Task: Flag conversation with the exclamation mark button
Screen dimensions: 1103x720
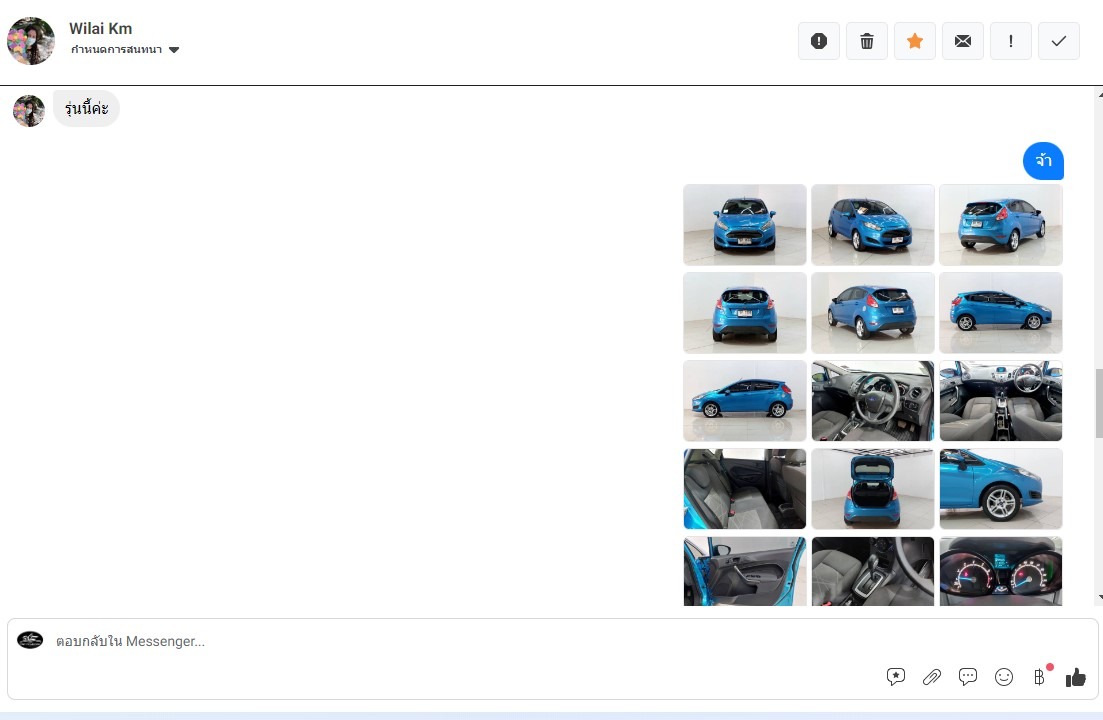Action: click(1011, 41)
